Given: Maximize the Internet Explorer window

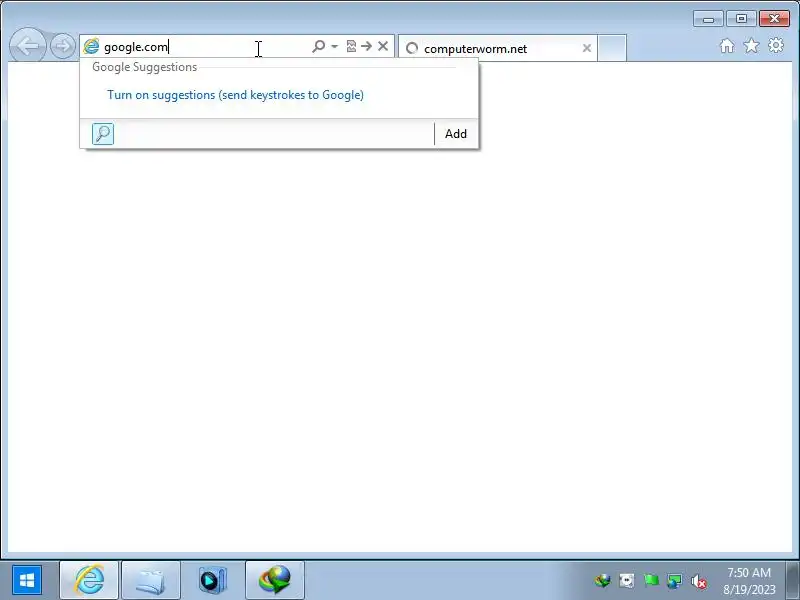Looking at the screenshot, I should 741,19.
